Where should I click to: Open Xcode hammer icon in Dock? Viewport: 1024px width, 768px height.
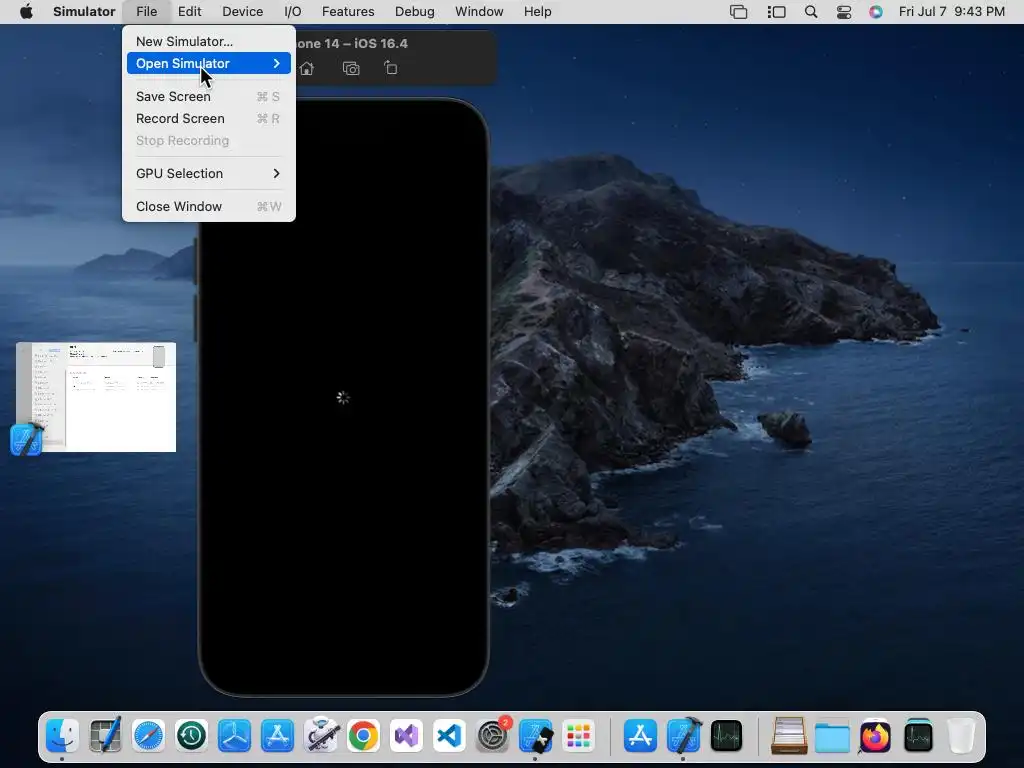tap(684, 736)
